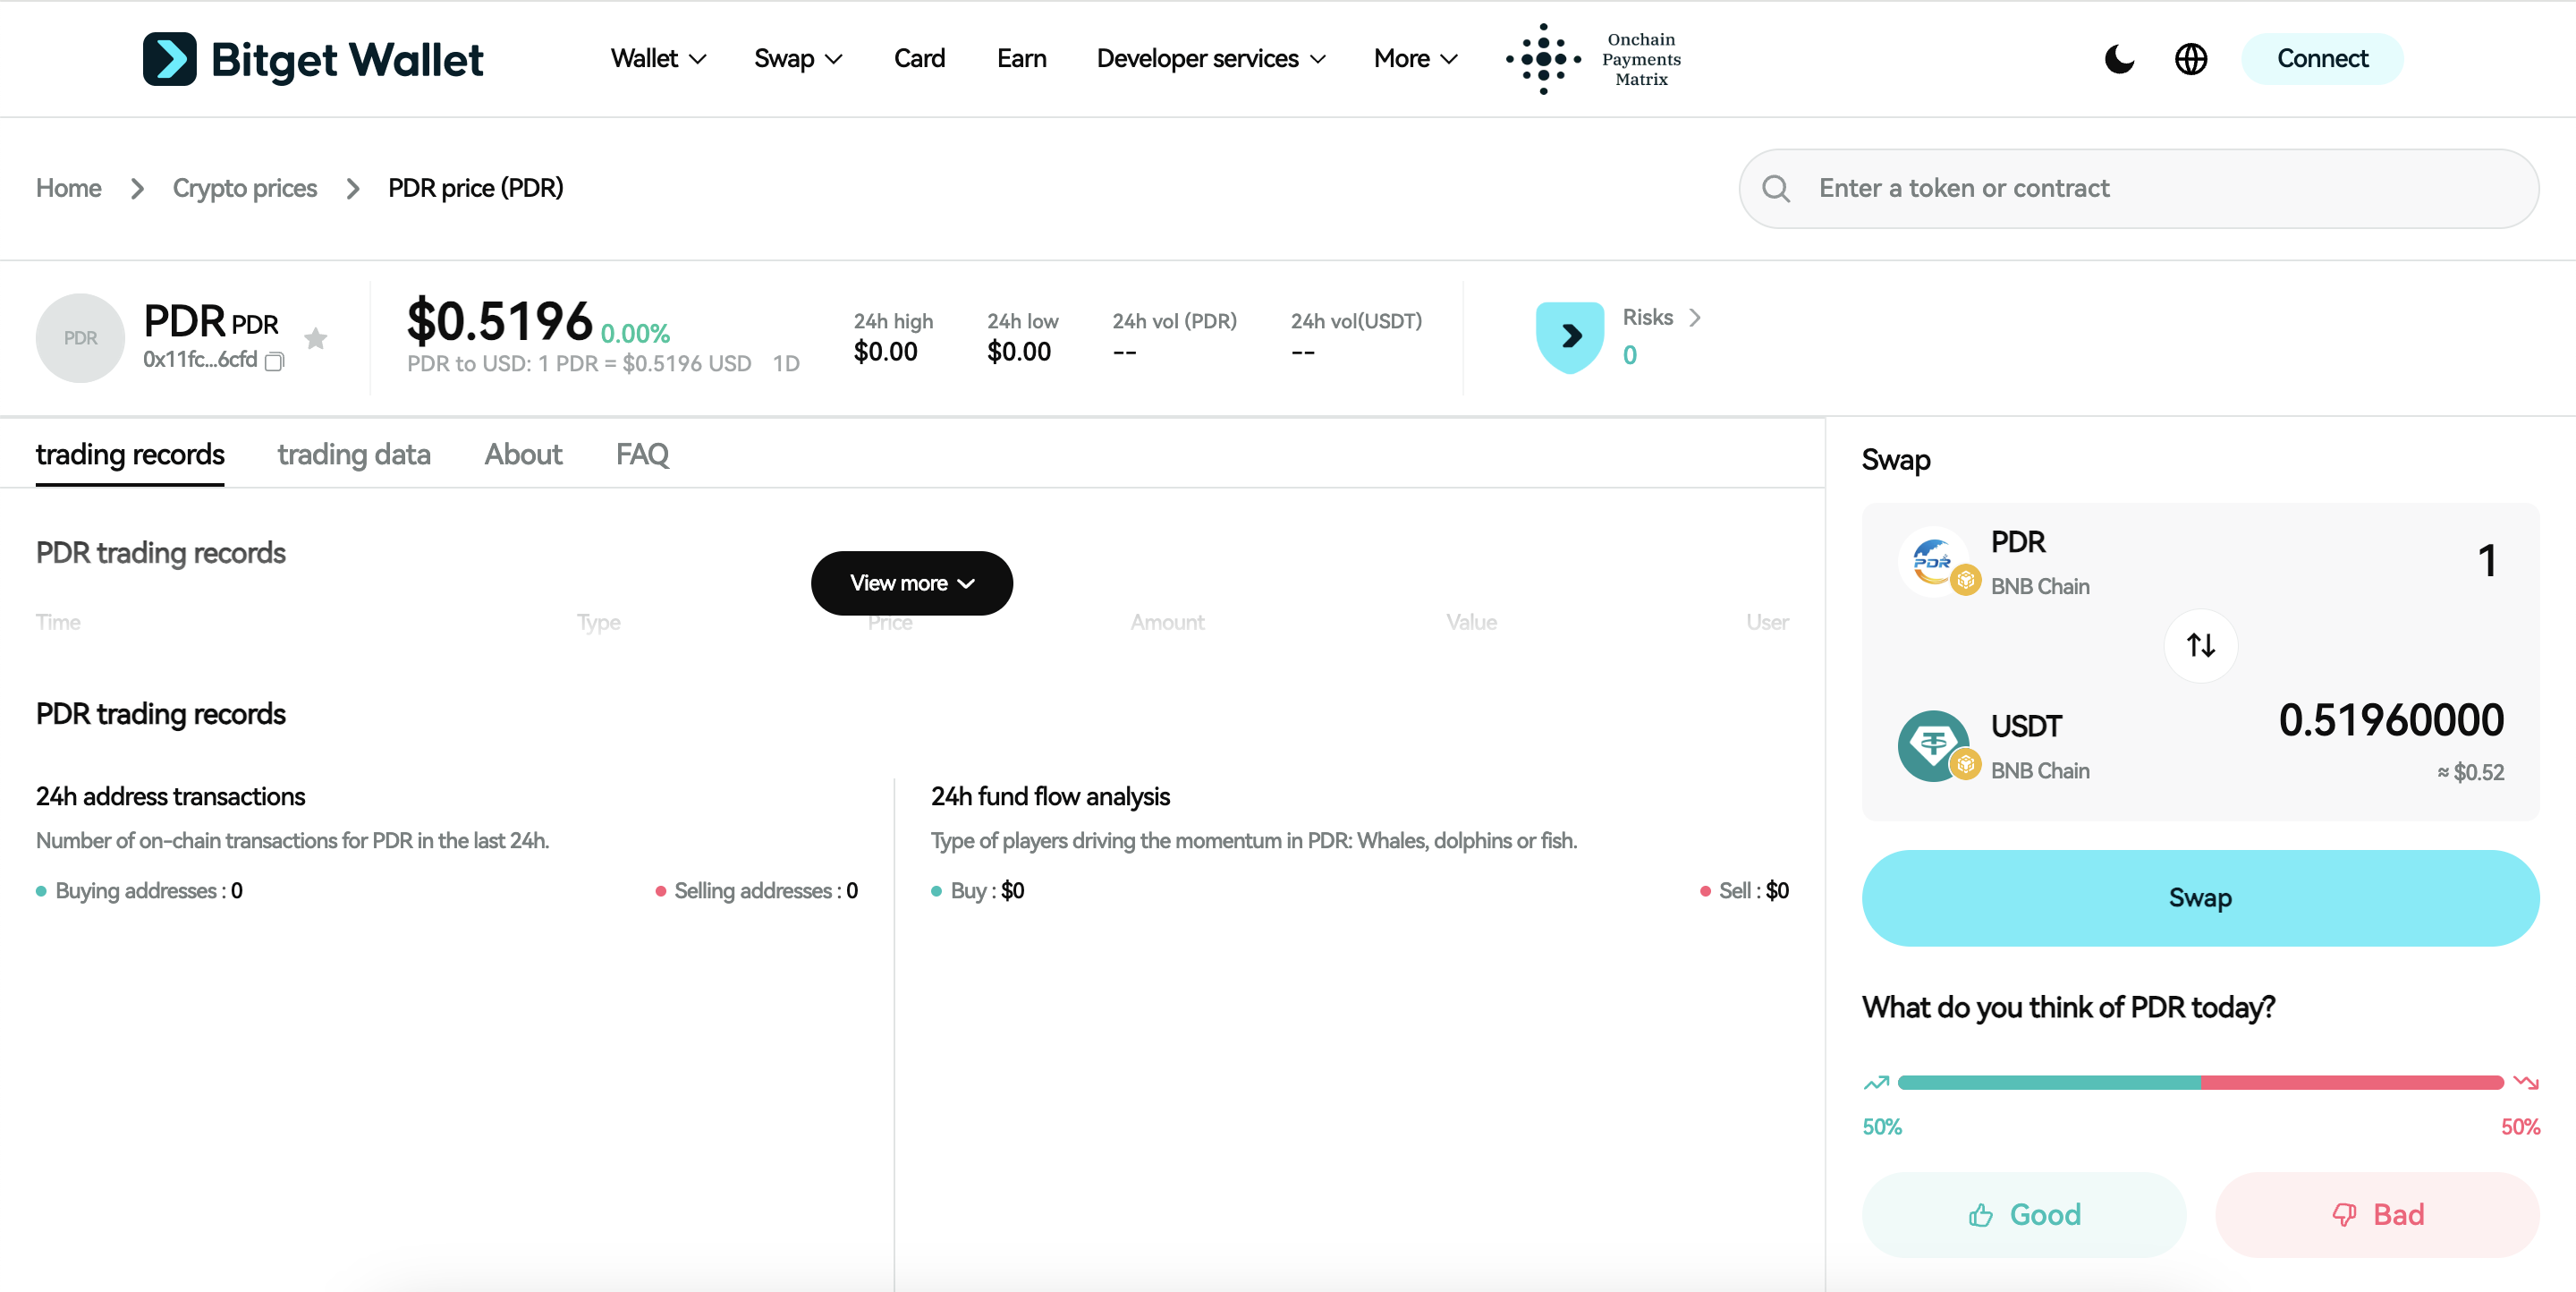Click the PDR token logo in Swap panel
Viewport: 2576px width, 1292px height.
click(x=1934, y=561)
